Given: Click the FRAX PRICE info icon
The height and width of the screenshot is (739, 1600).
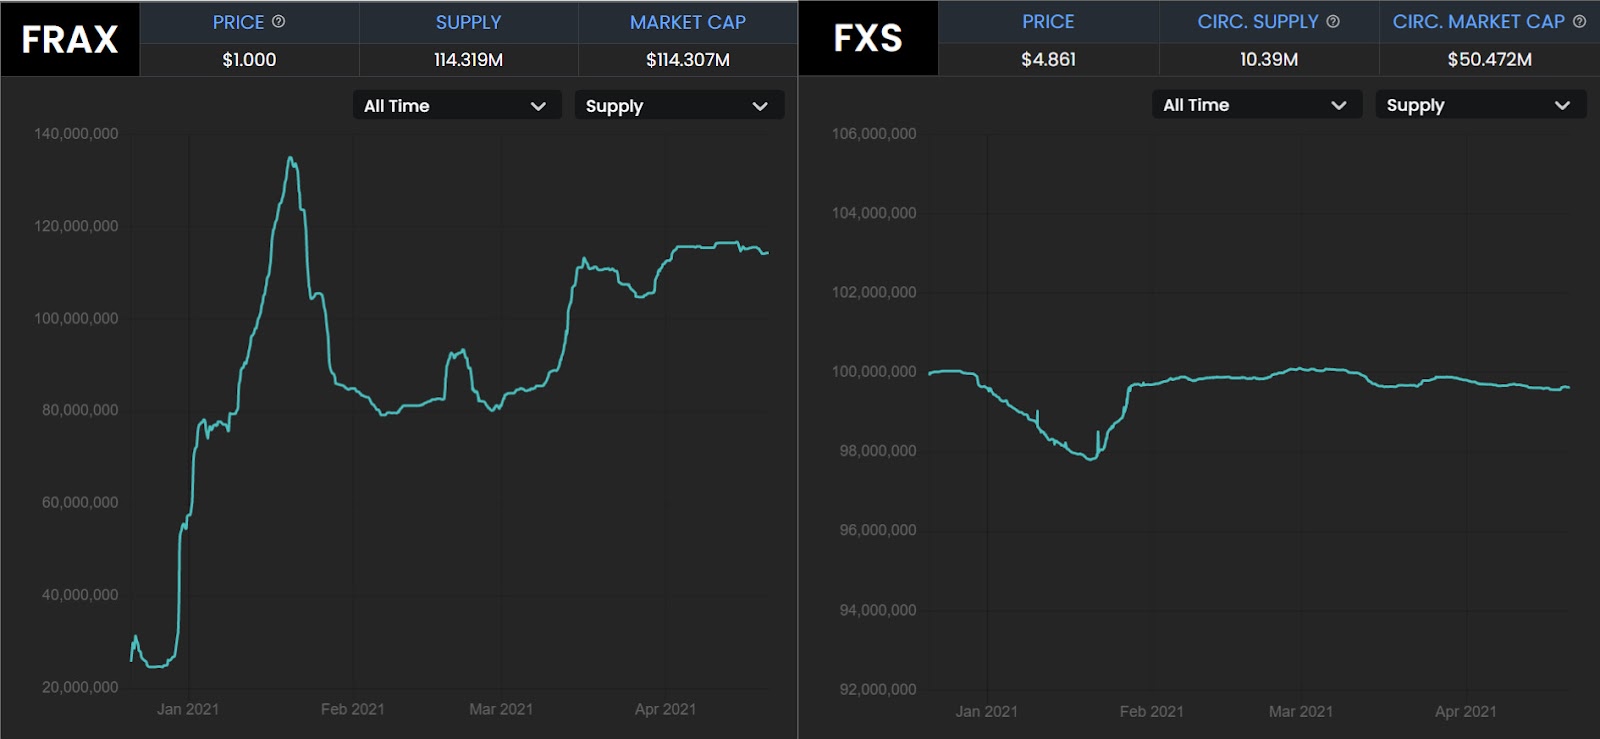Looking at the screenshot, I should [279, 21].
